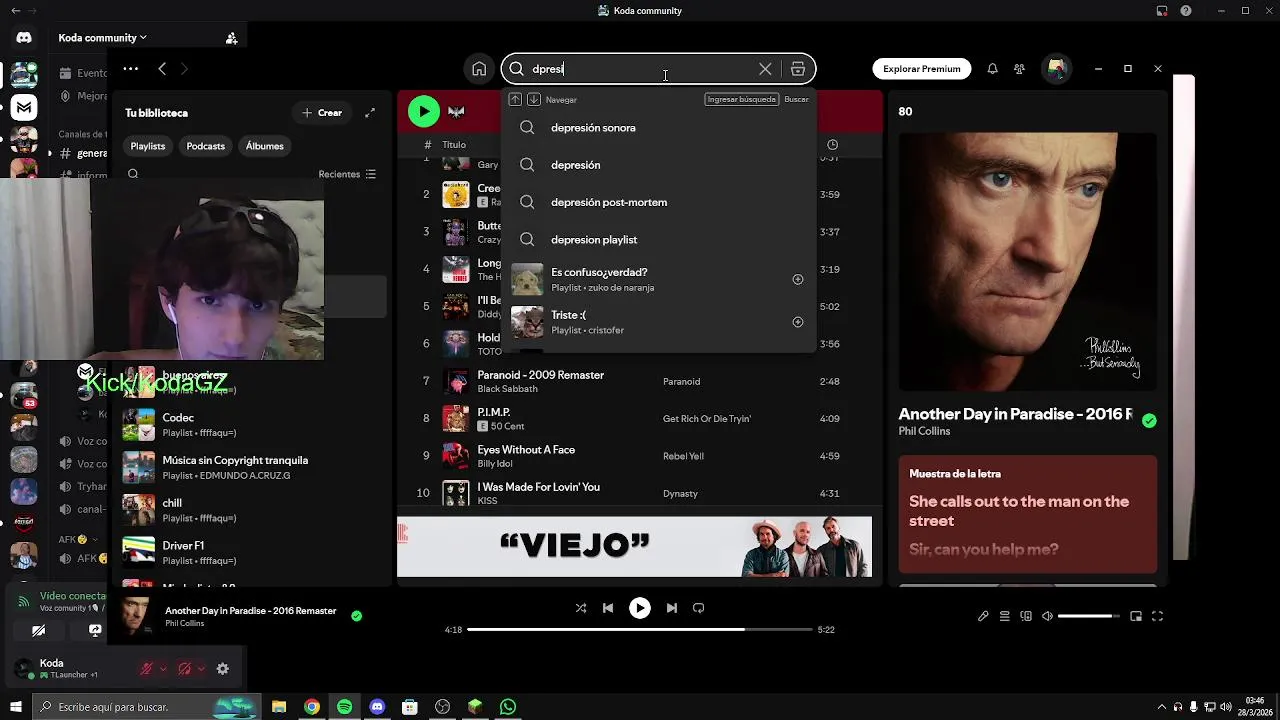Mute Spotify volume speaker icon
The image size is (1280, 720).
coord(1047,616)
